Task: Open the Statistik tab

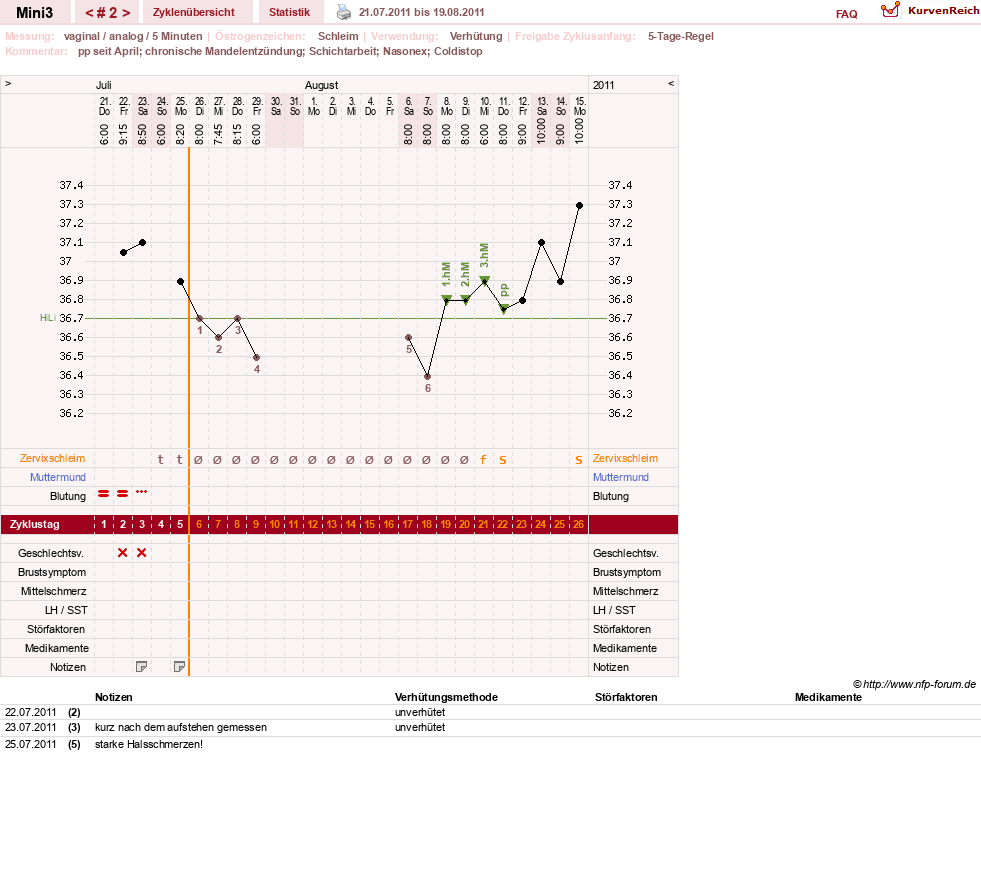Action: click(289, 13)
